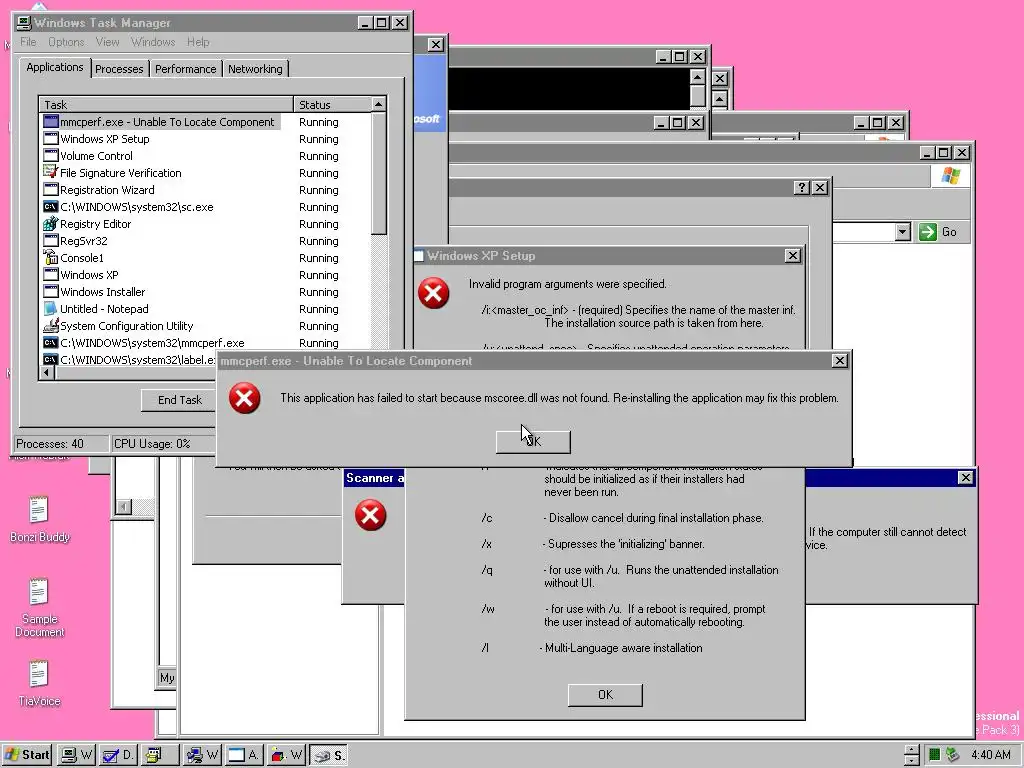Click the Status column header
This screenshot has width=1024, height=768.
coord(332,104)
